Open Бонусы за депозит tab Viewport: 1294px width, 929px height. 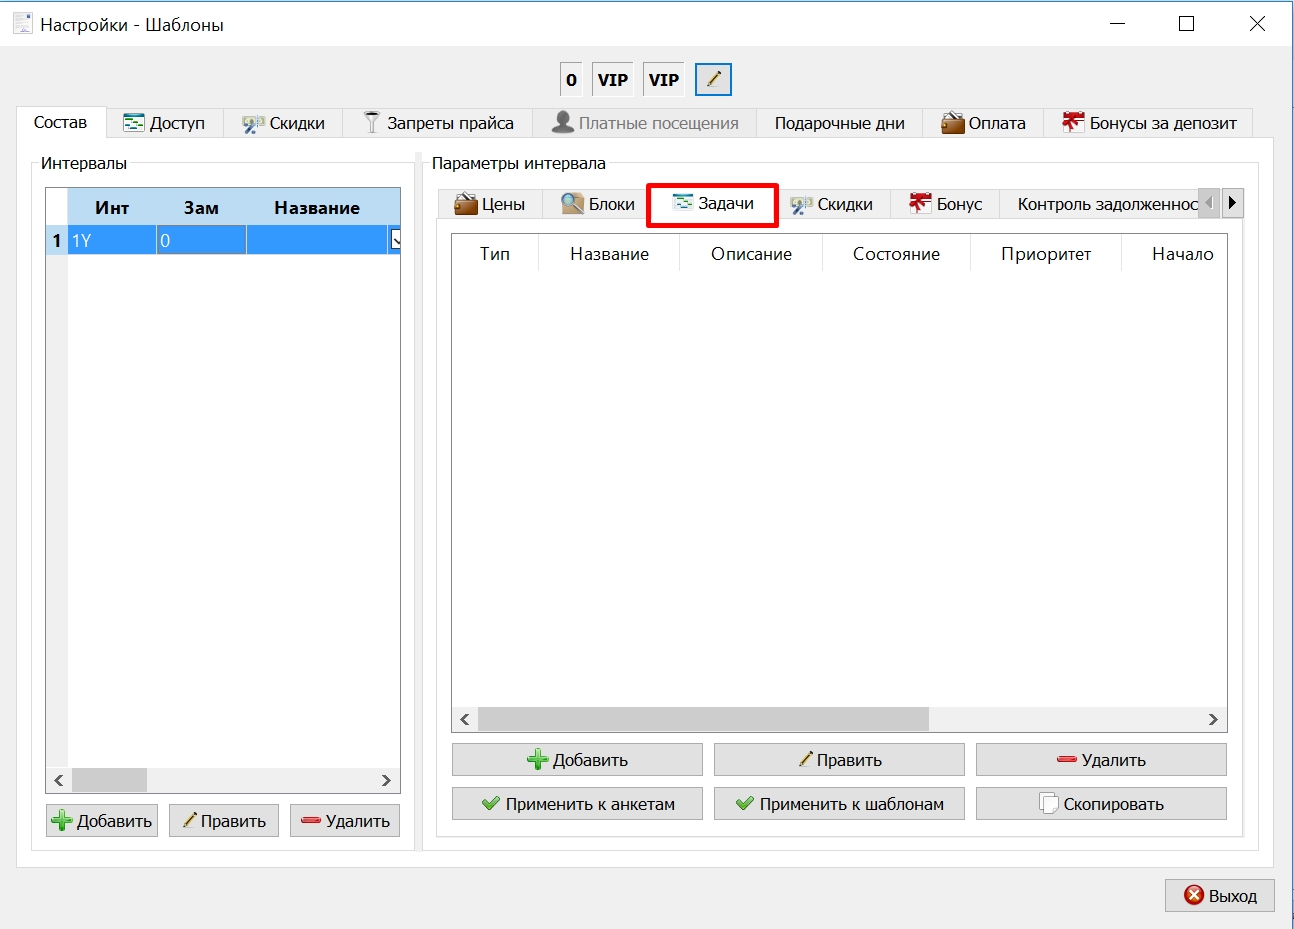pos(1149,123)
